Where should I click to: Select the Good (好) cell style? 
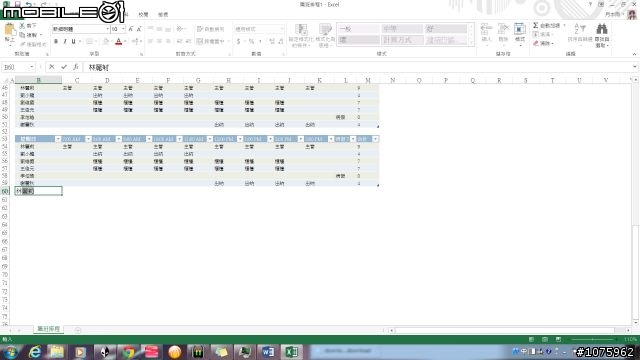tap(446, 29)
